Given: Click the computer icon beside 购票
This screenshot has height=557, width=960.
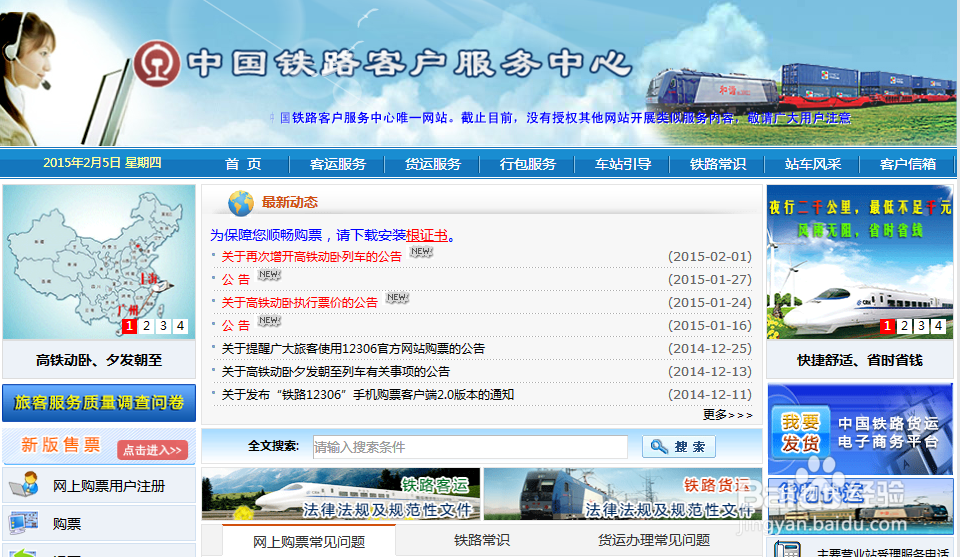Looking at the screenshot, I should tap(24, 523).
